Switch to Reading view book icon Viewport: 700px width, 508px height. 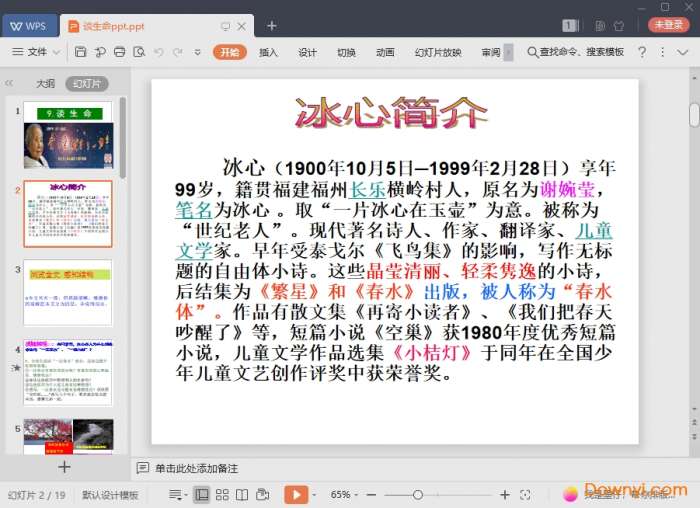[242, 494]
